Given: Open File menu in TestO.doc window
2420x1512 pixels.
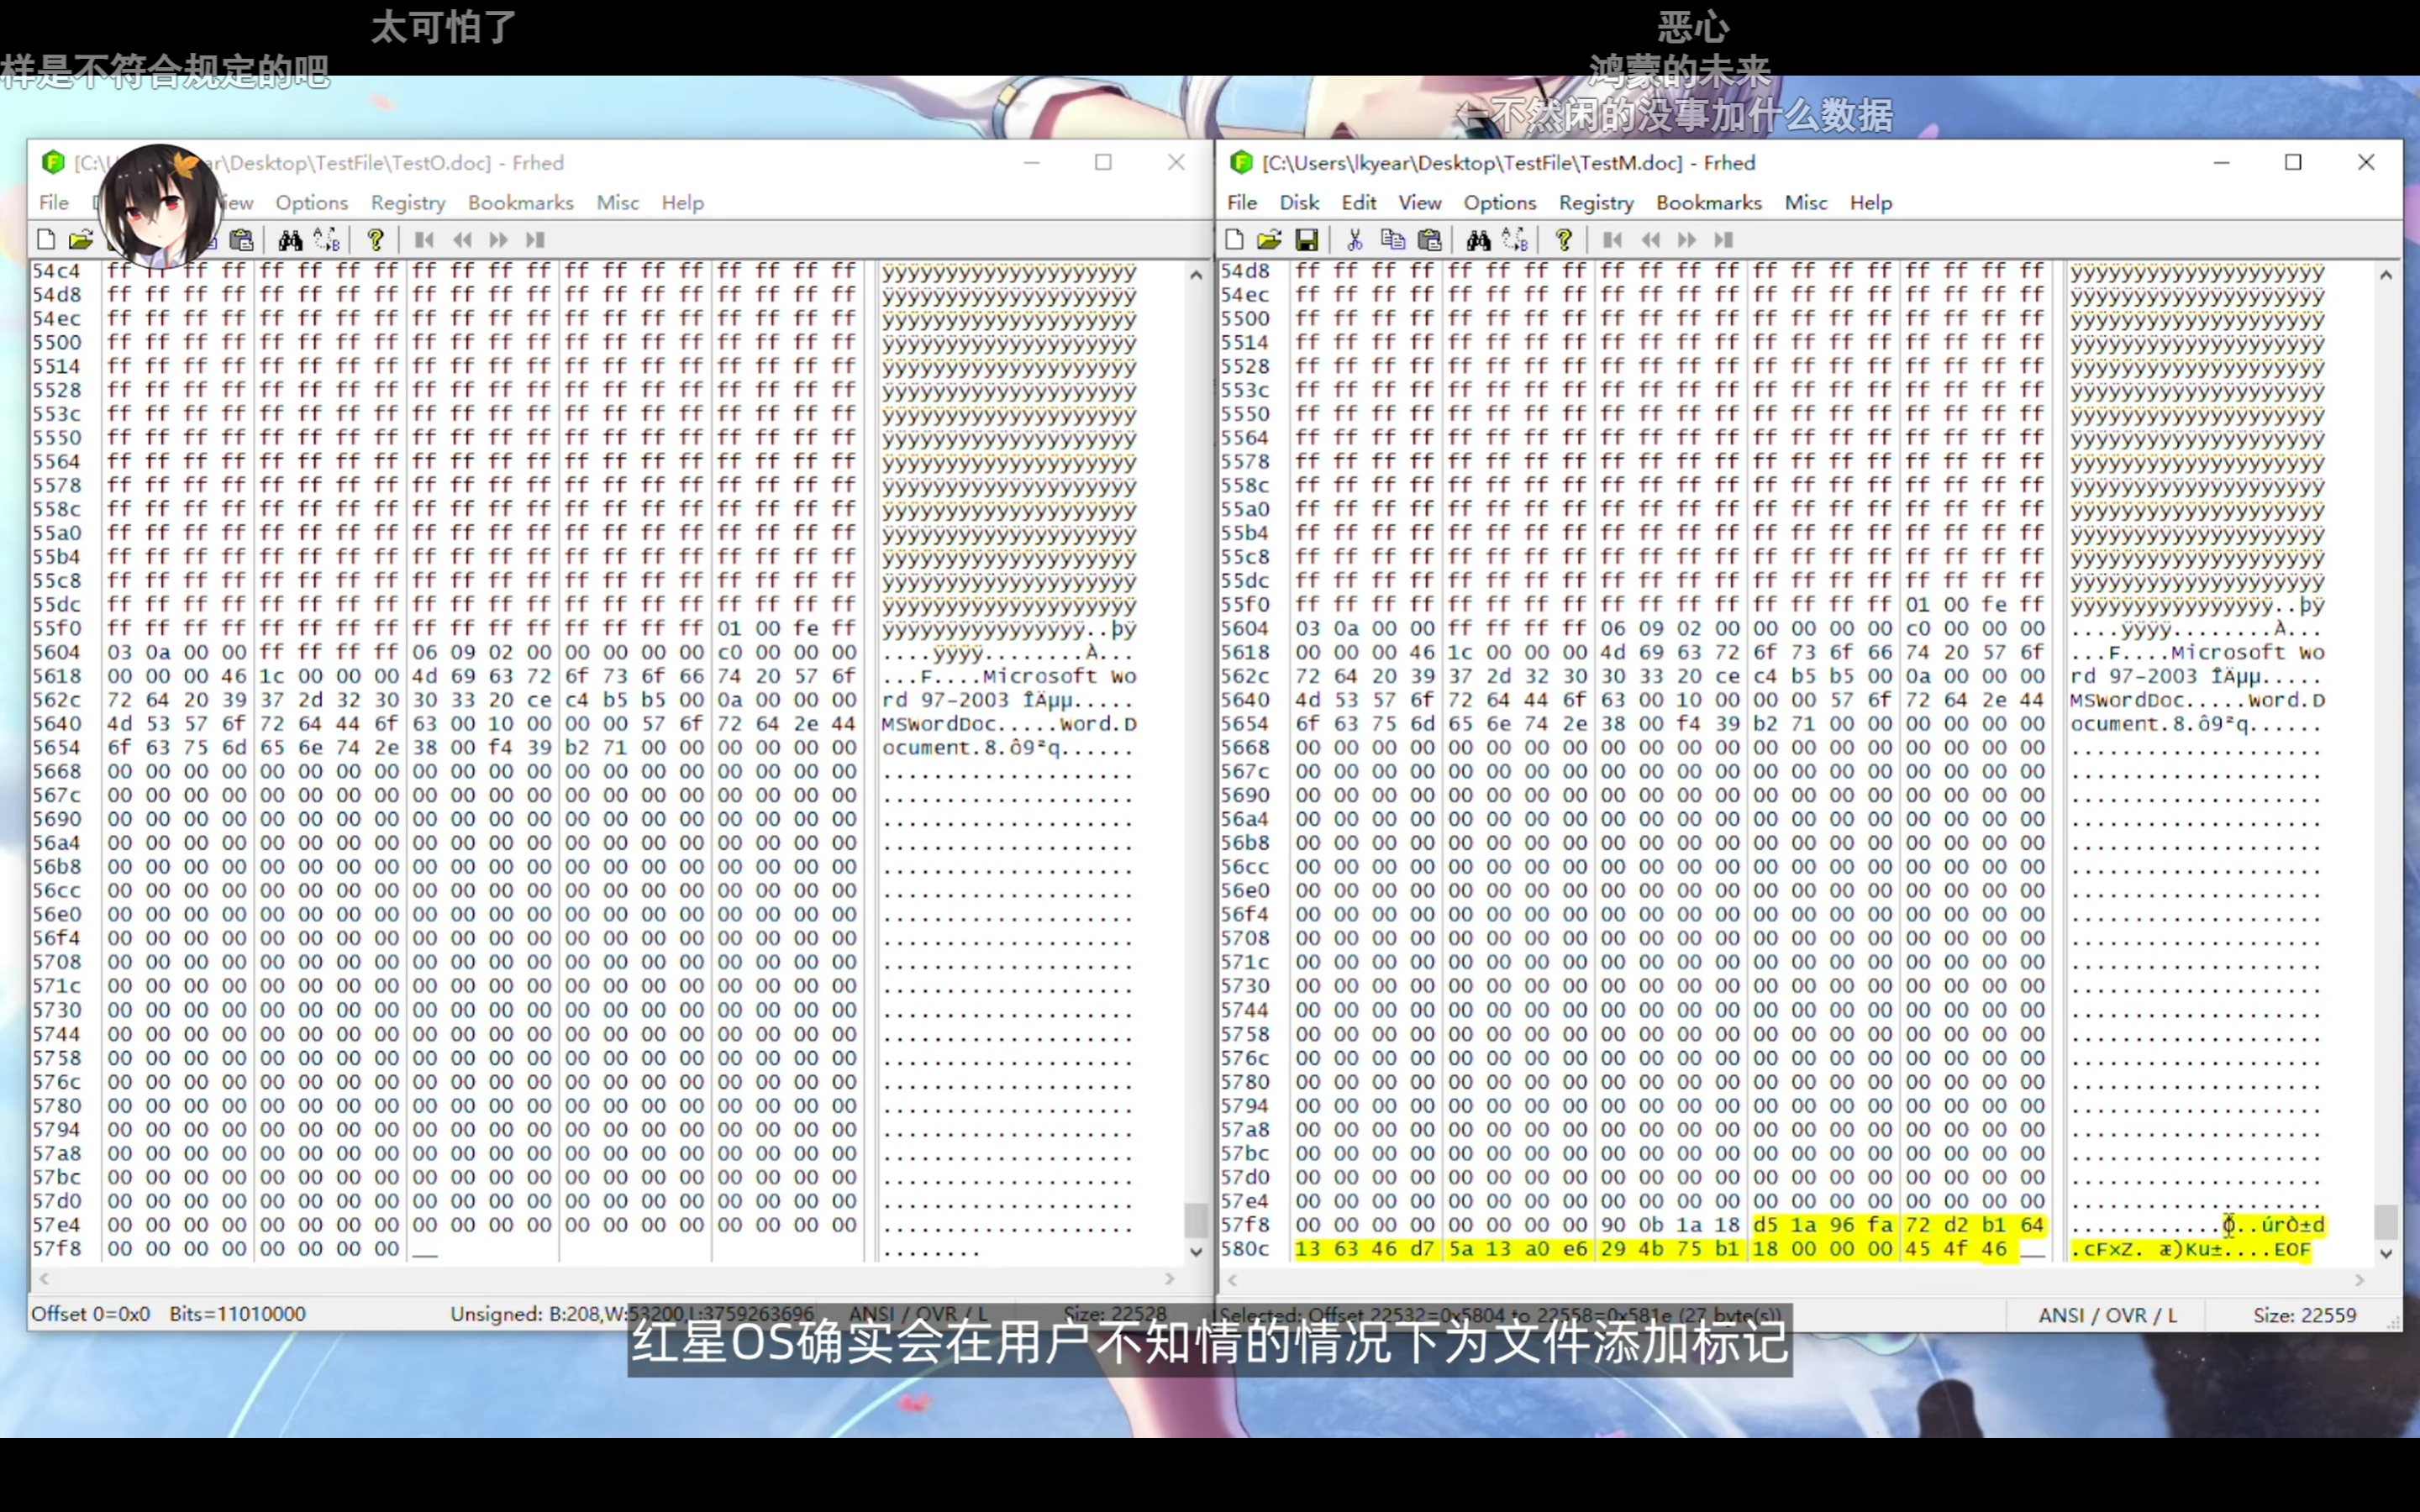Looking at the screenshot, I should (54, 203).
